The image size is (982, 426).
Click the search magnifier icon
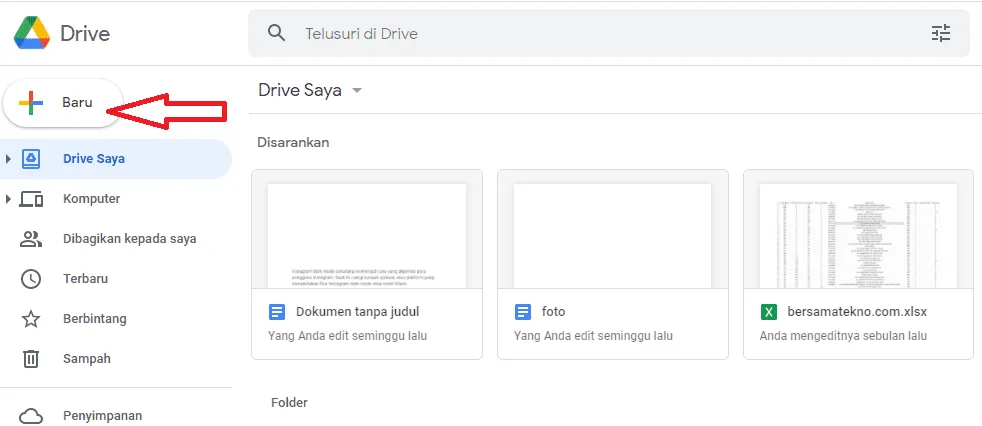pos(276,33)
